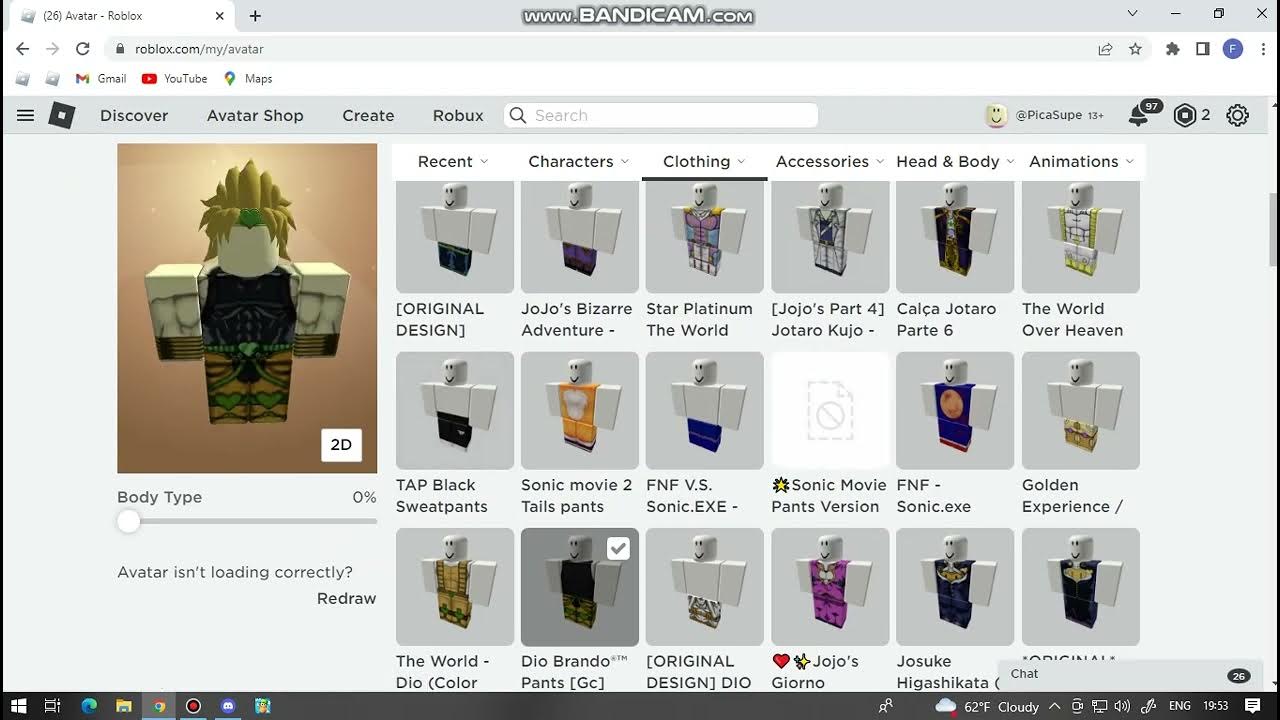Open the browser extensions puzzle icon

point(1172,49)
